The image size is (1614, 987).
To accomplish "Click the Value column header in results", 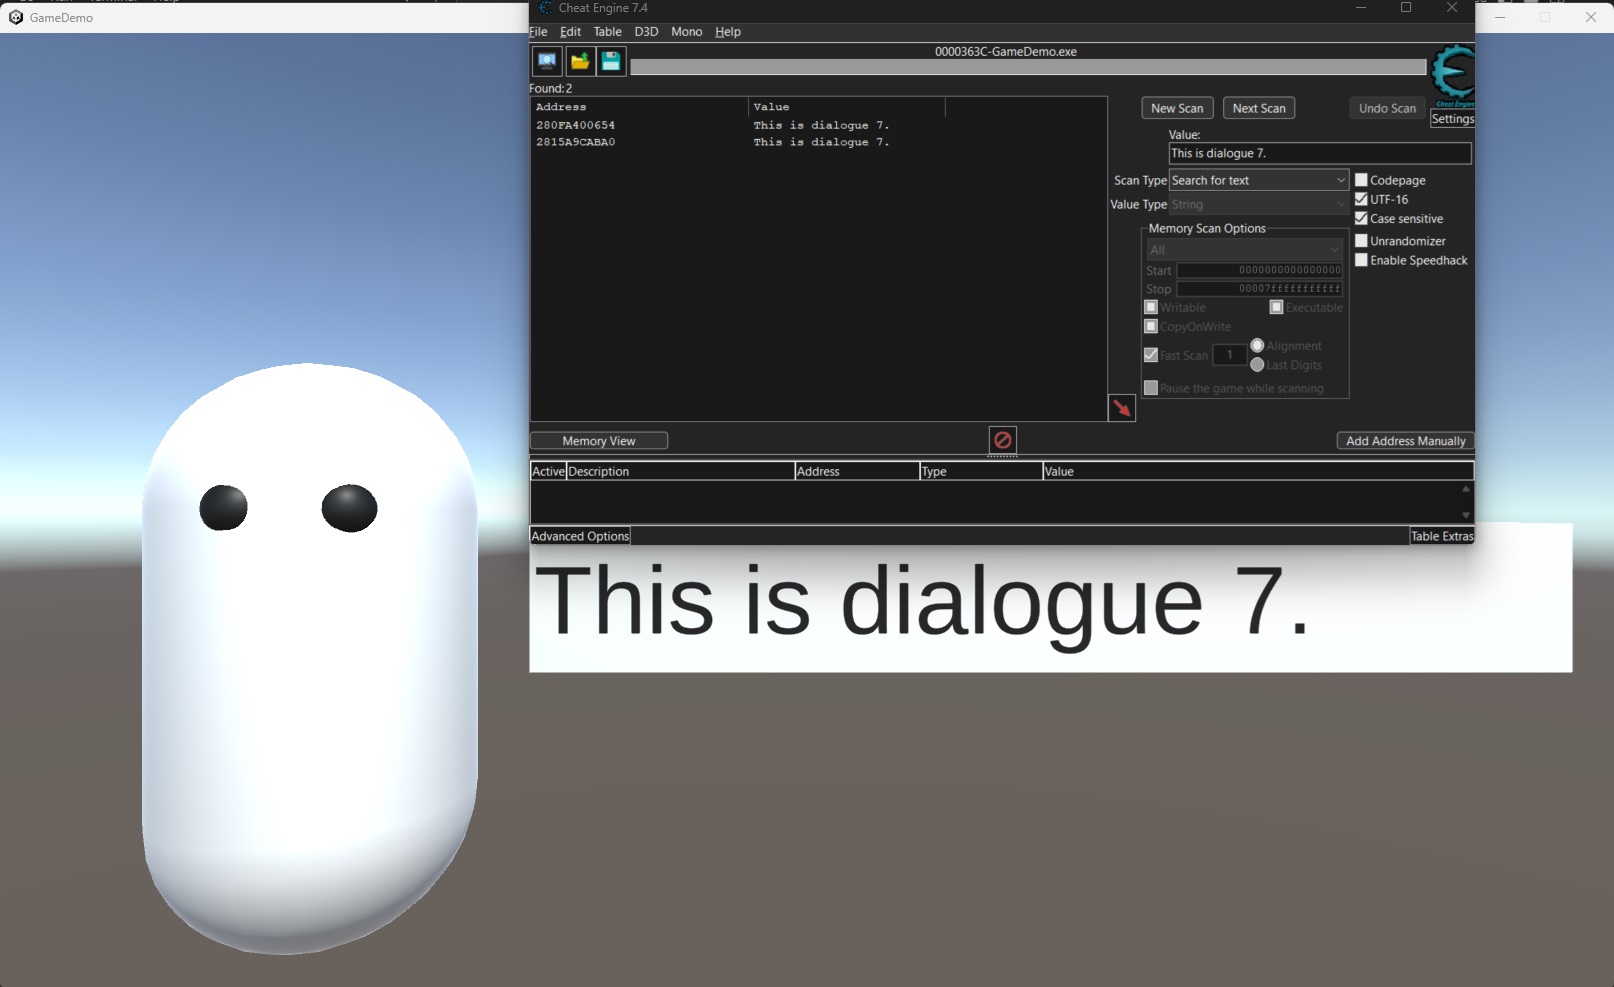I will pos(847,107).
